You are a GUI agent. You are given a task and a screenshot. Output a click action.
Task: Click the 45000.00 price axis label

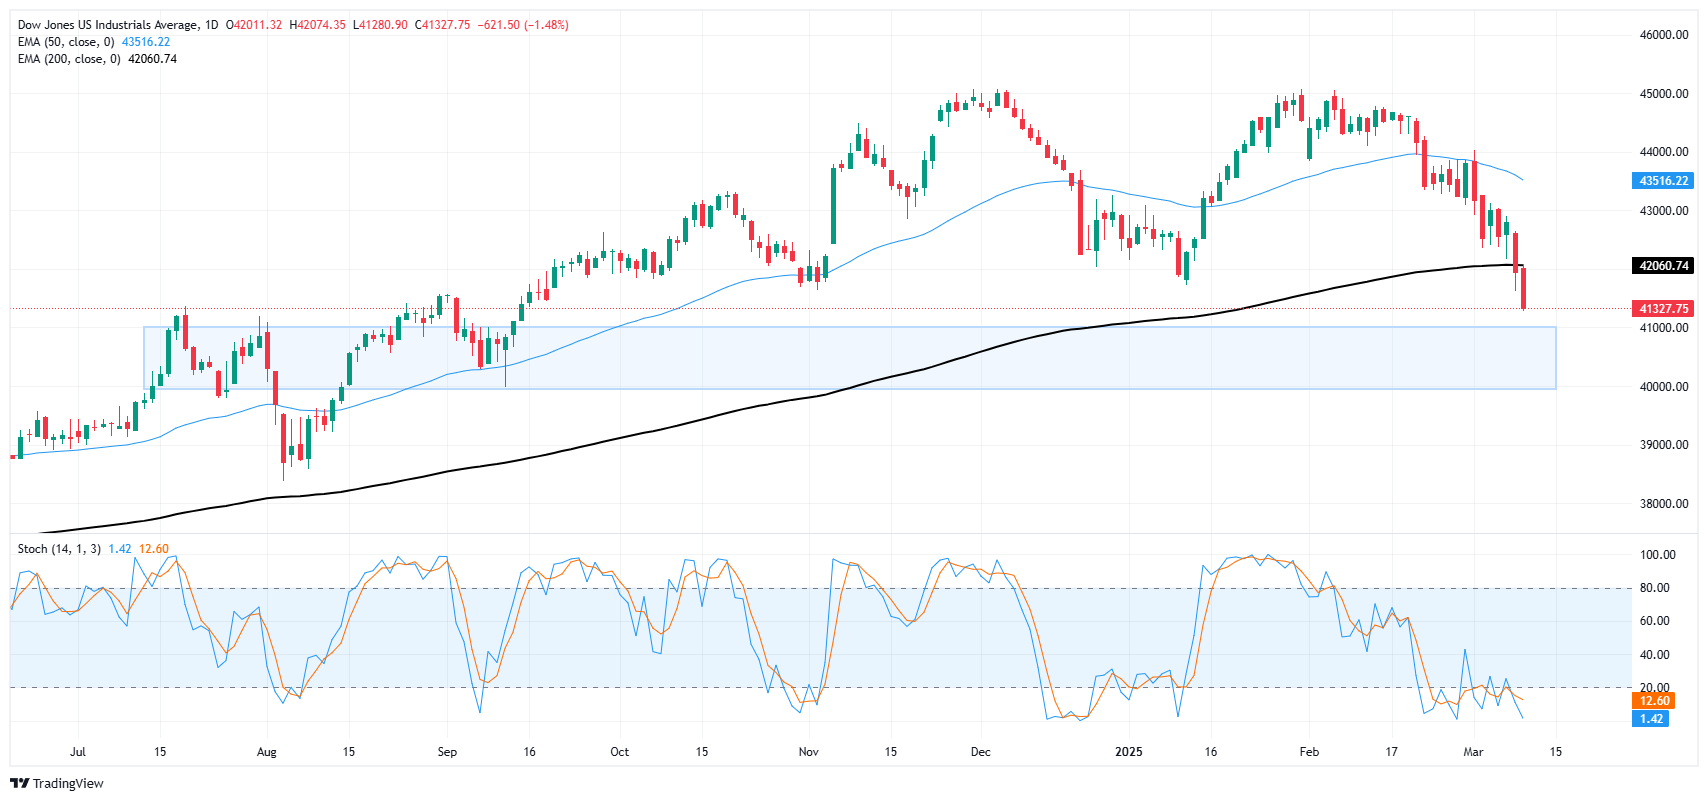[x=1664, y=94]
